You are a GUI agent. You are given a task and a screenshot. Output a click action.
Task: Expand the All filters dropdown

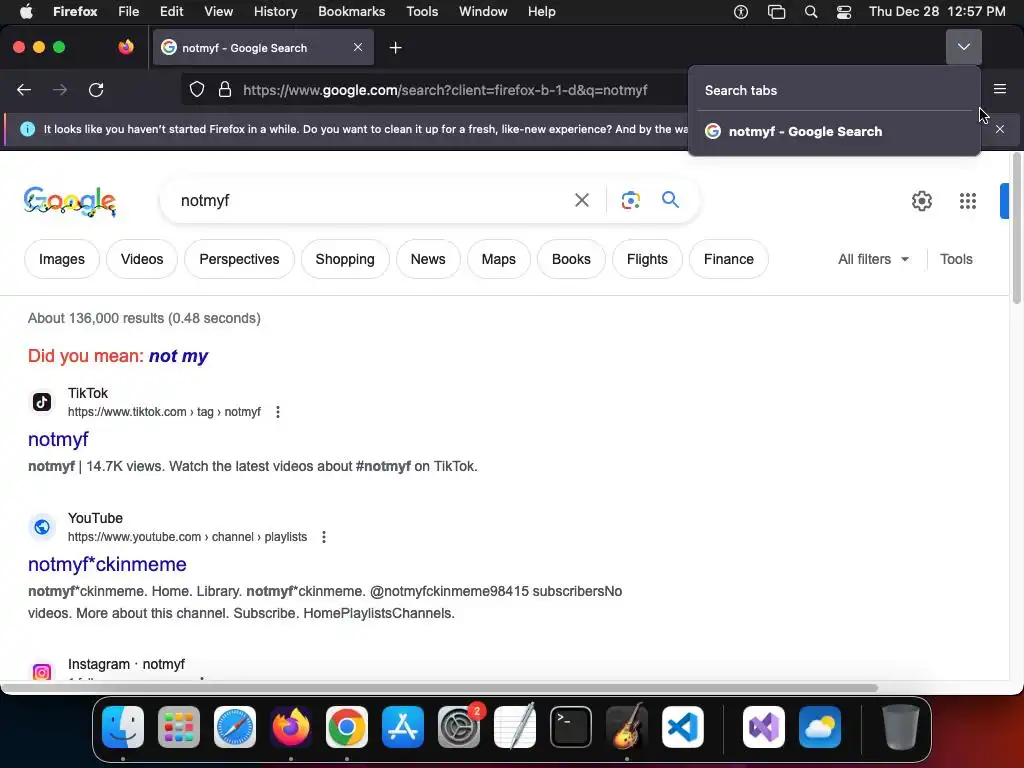point(873,259)
